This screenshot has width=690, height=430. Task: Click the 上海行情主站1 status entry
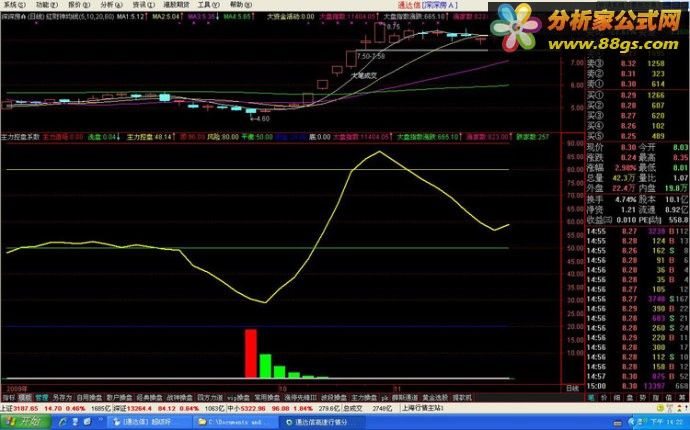[x=423, y=408]
